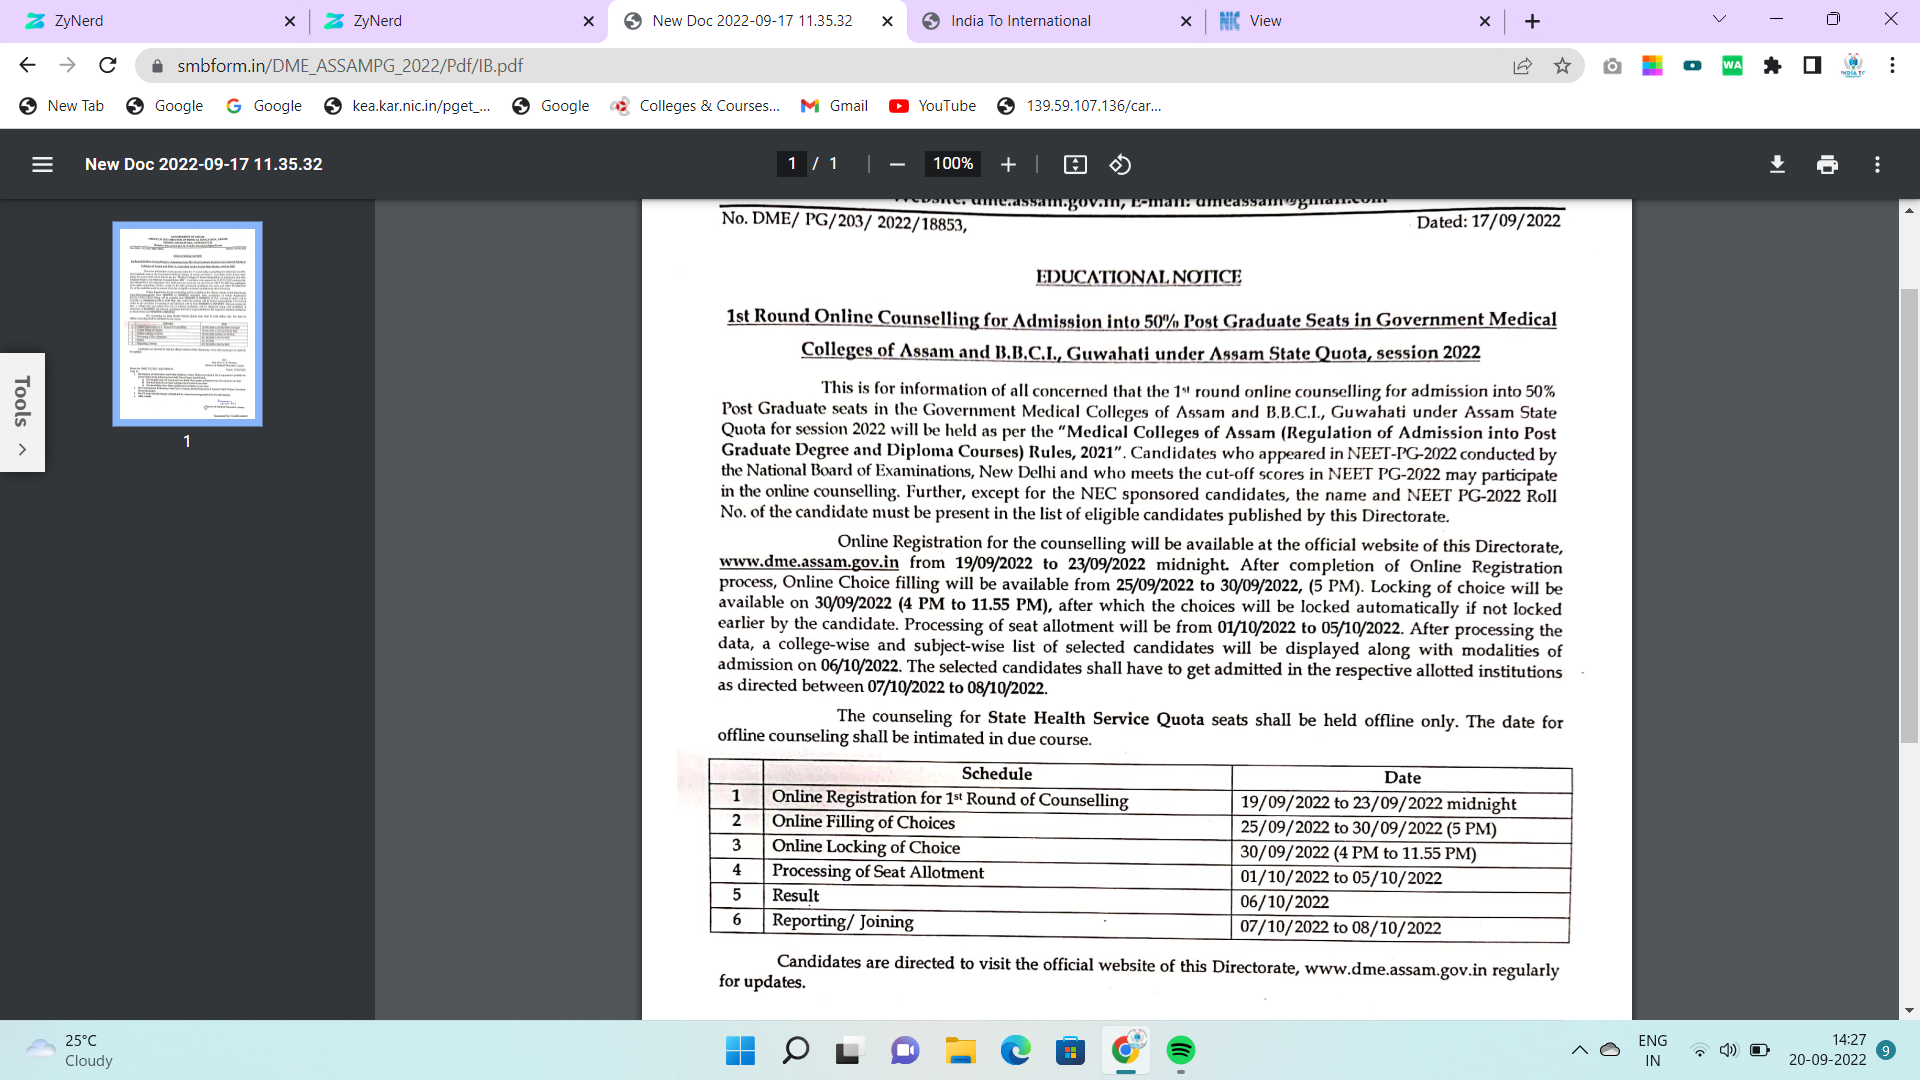Toggle the browser side panel

(1812, 65)
